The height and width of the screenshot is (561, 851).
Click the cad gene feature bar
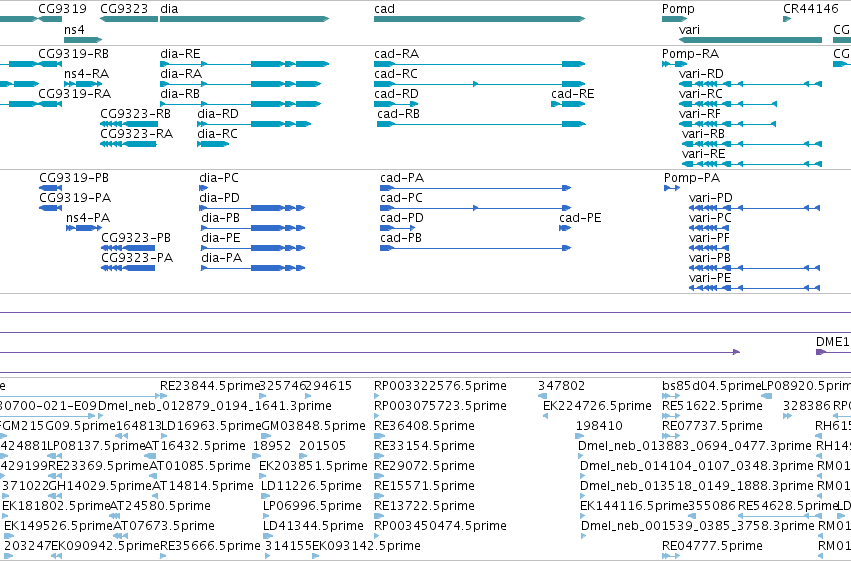(x=479, y=19)
